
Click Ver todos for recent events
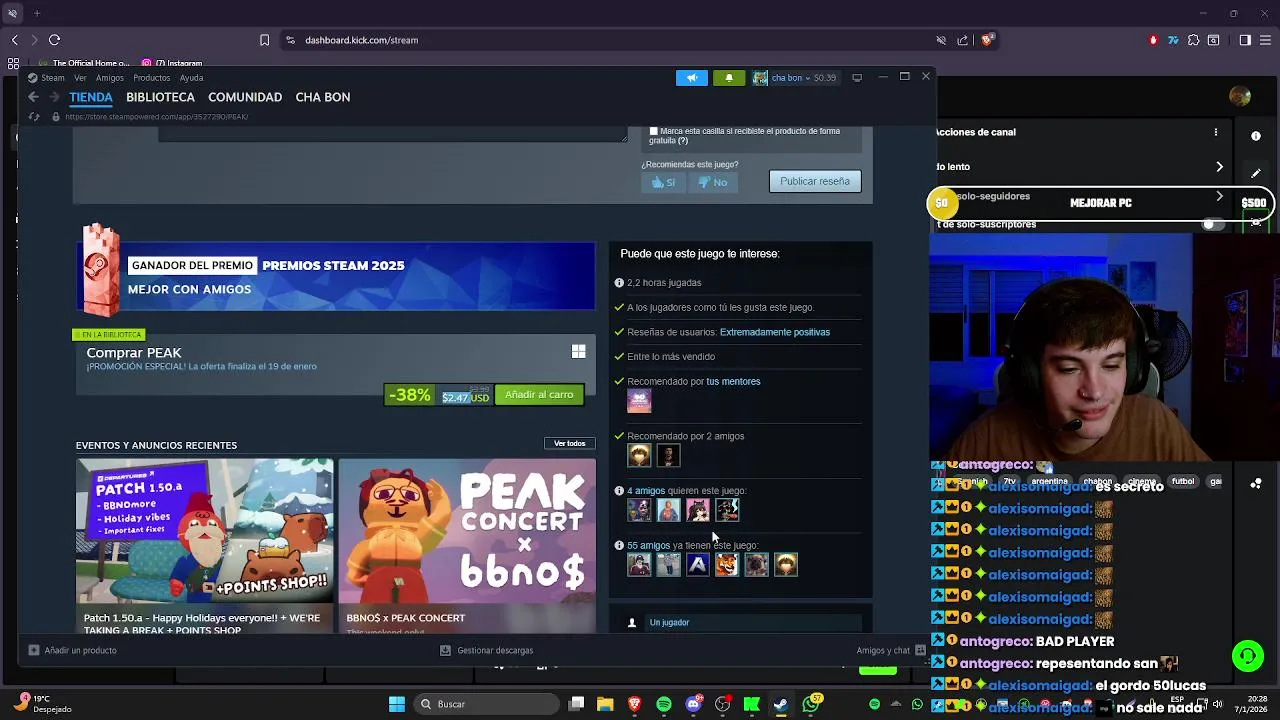570,443
